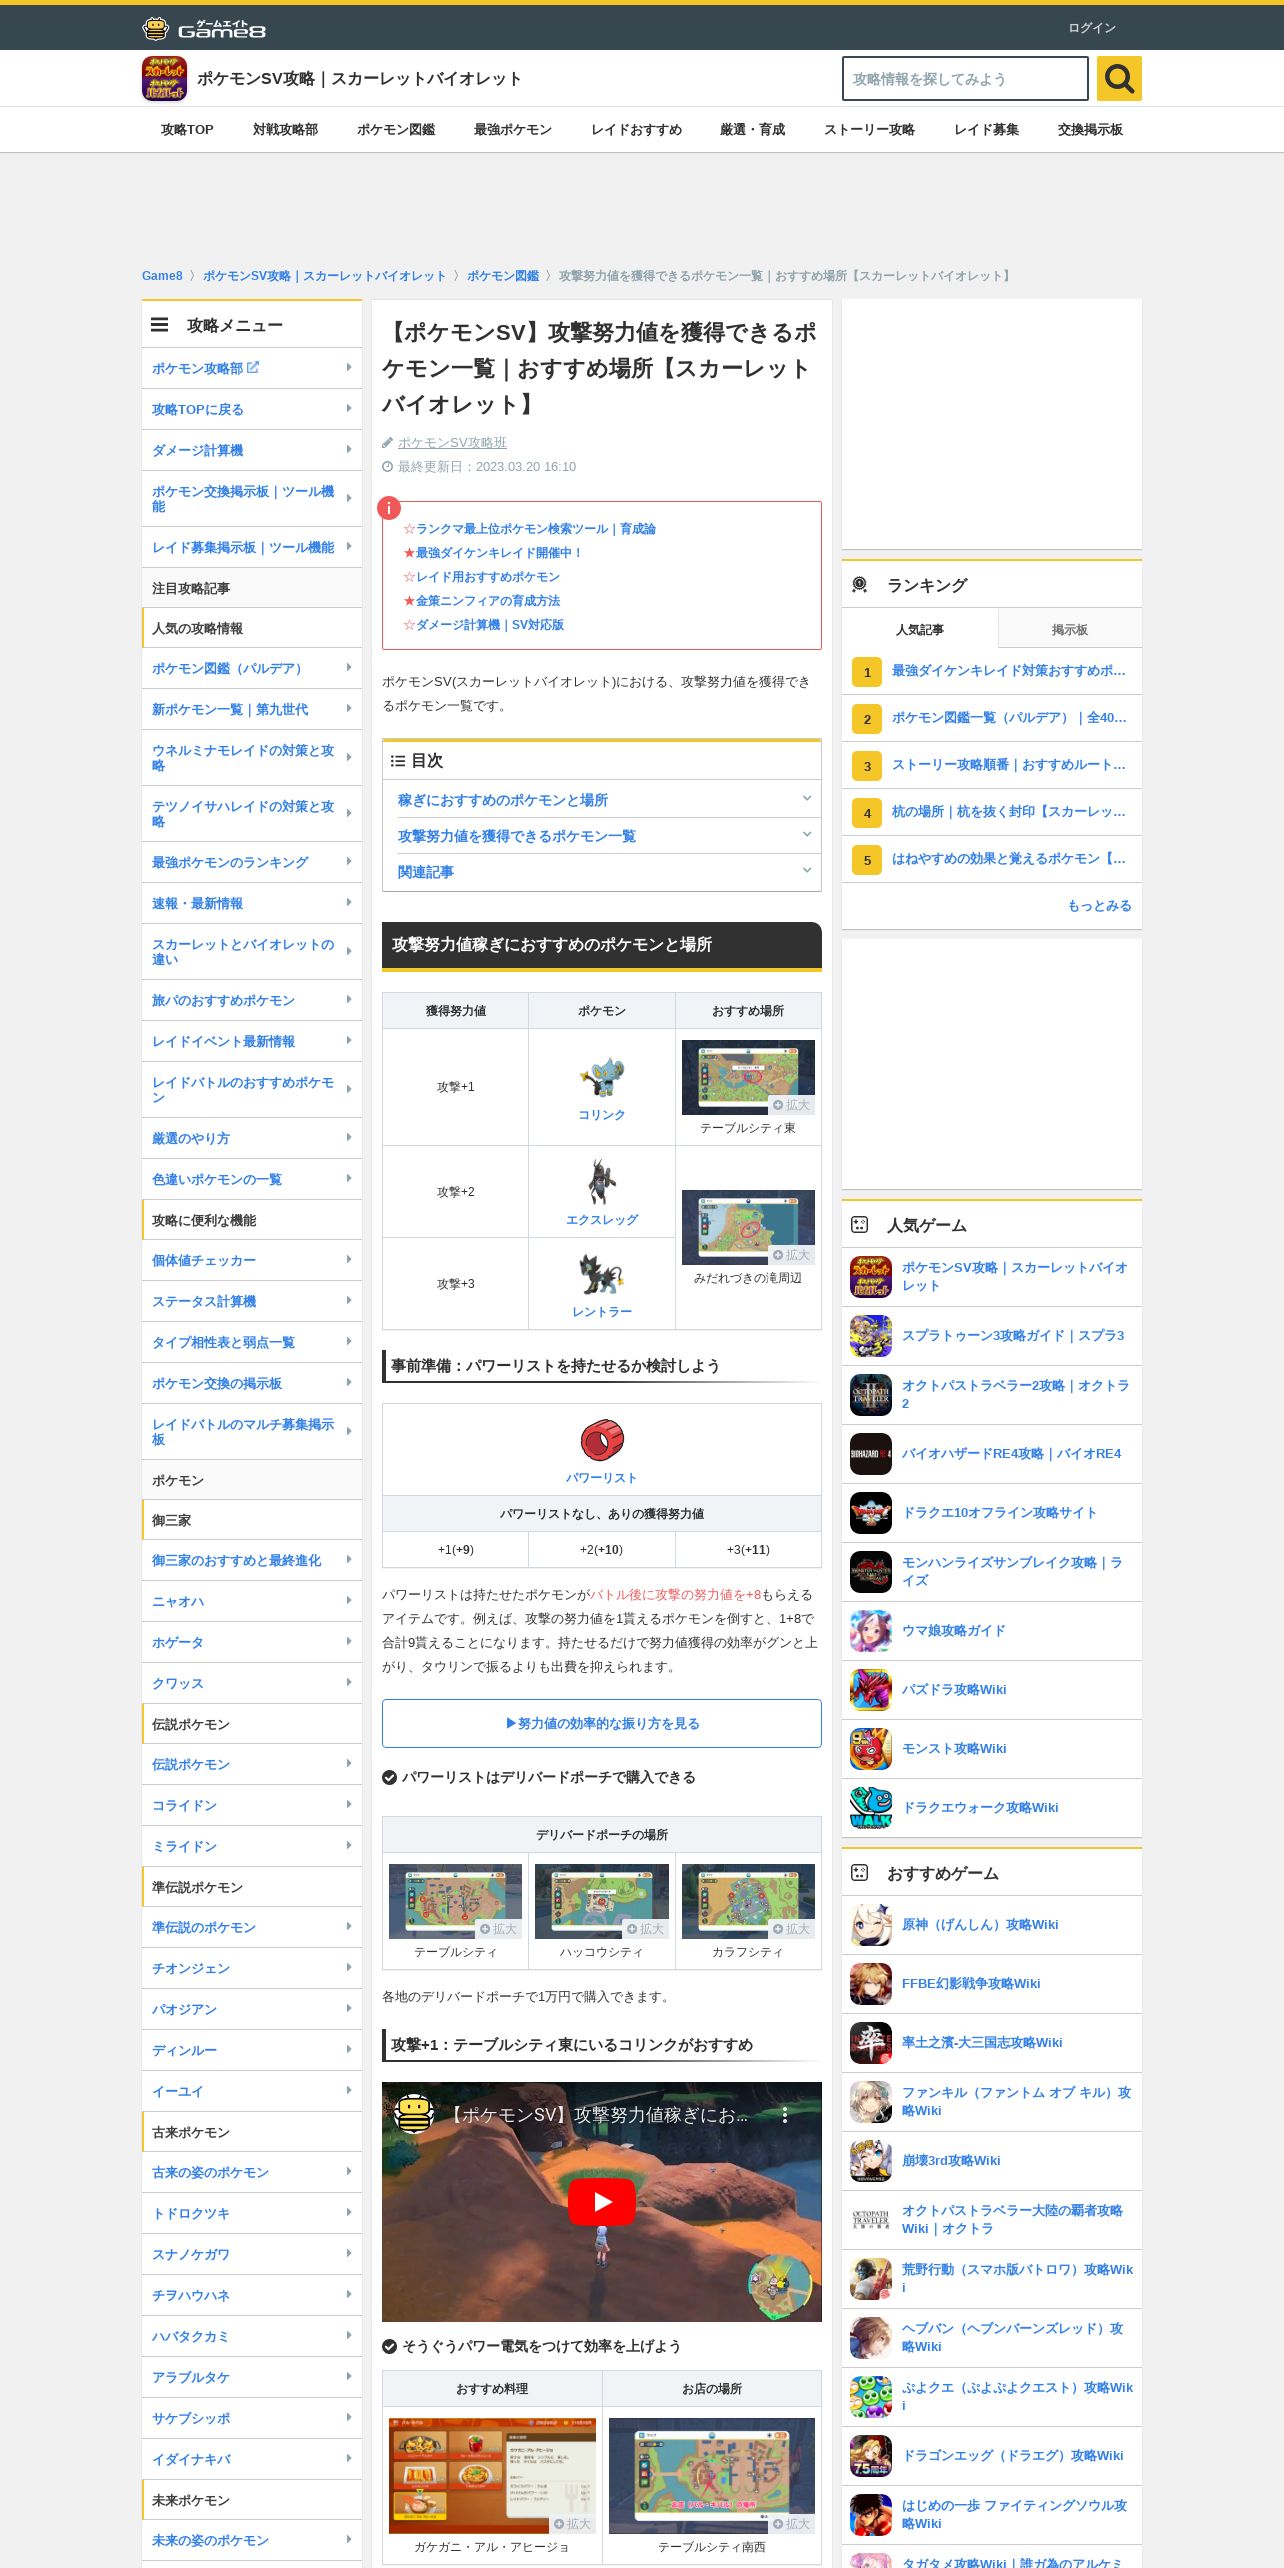Enlarge カラフシティ Delibird map thumbnail

pos(748,1901)
